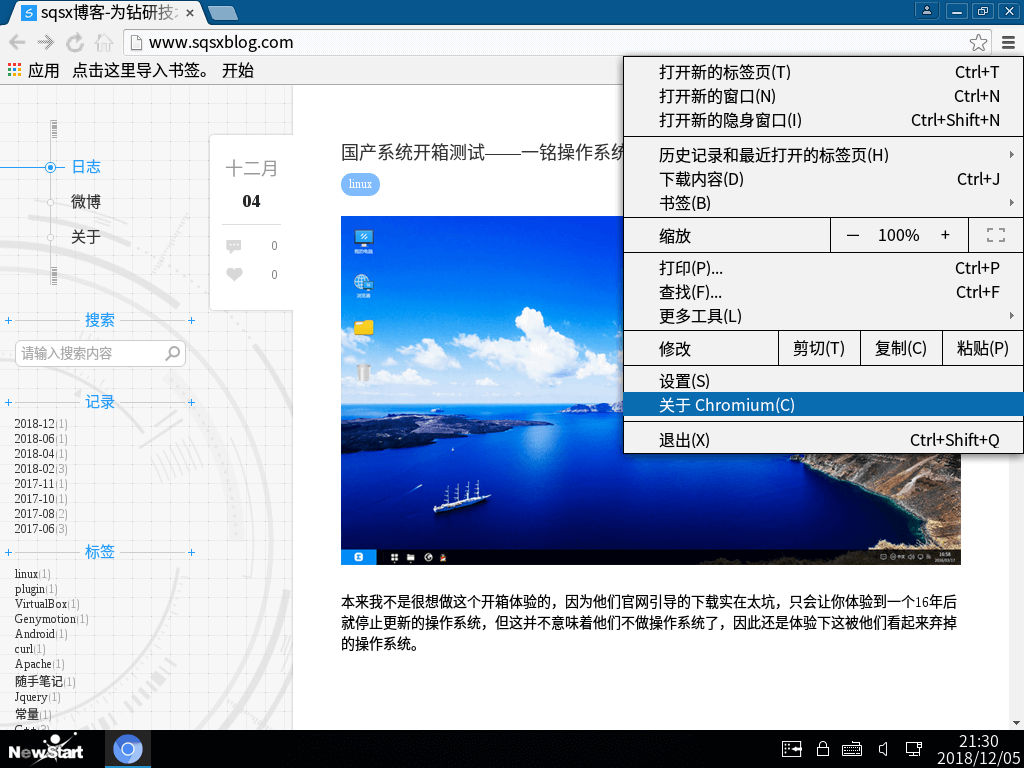Viewport: 1024px width, 768px height.
Task: Click the 粘贴(P) button
Action: [982, 348]
